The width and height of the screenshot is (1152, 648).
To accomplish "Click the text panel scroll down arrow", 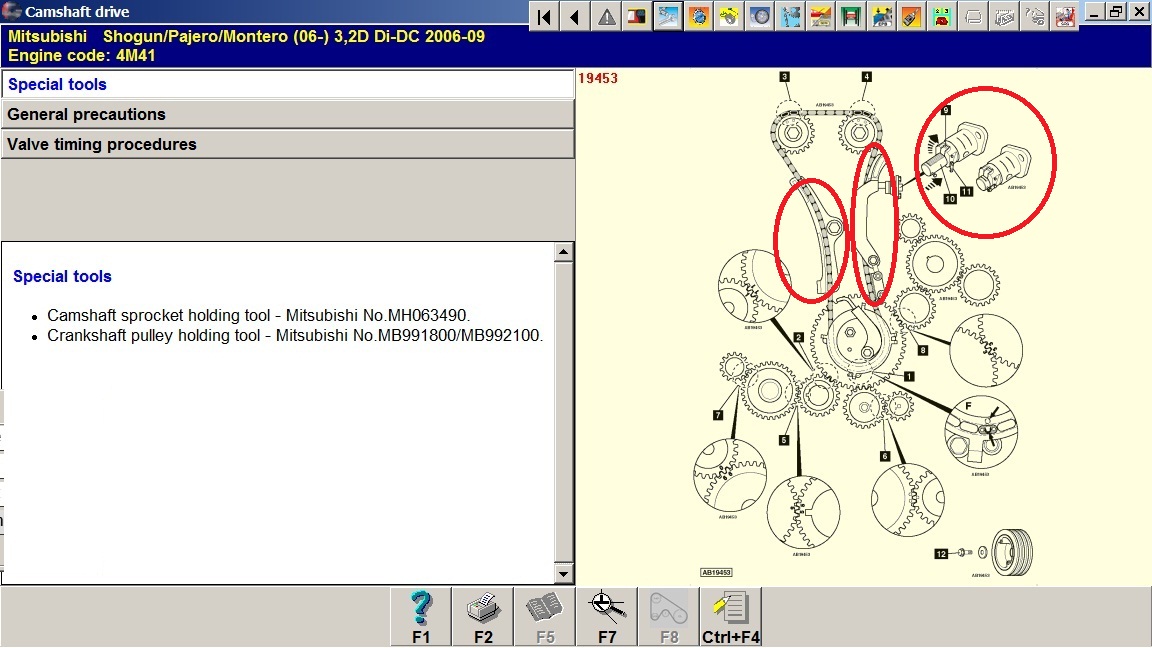I will pyautogui.click(x=564, y=574).
